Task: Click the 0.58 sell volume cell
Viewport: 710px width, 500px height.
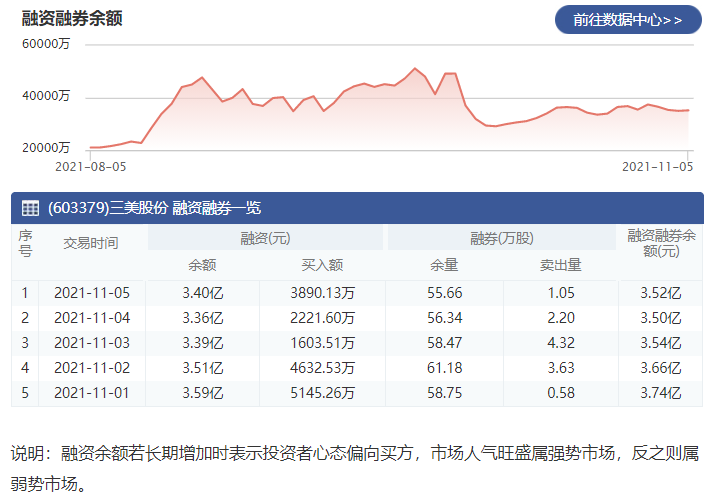Action: click(x=561, y=393)
